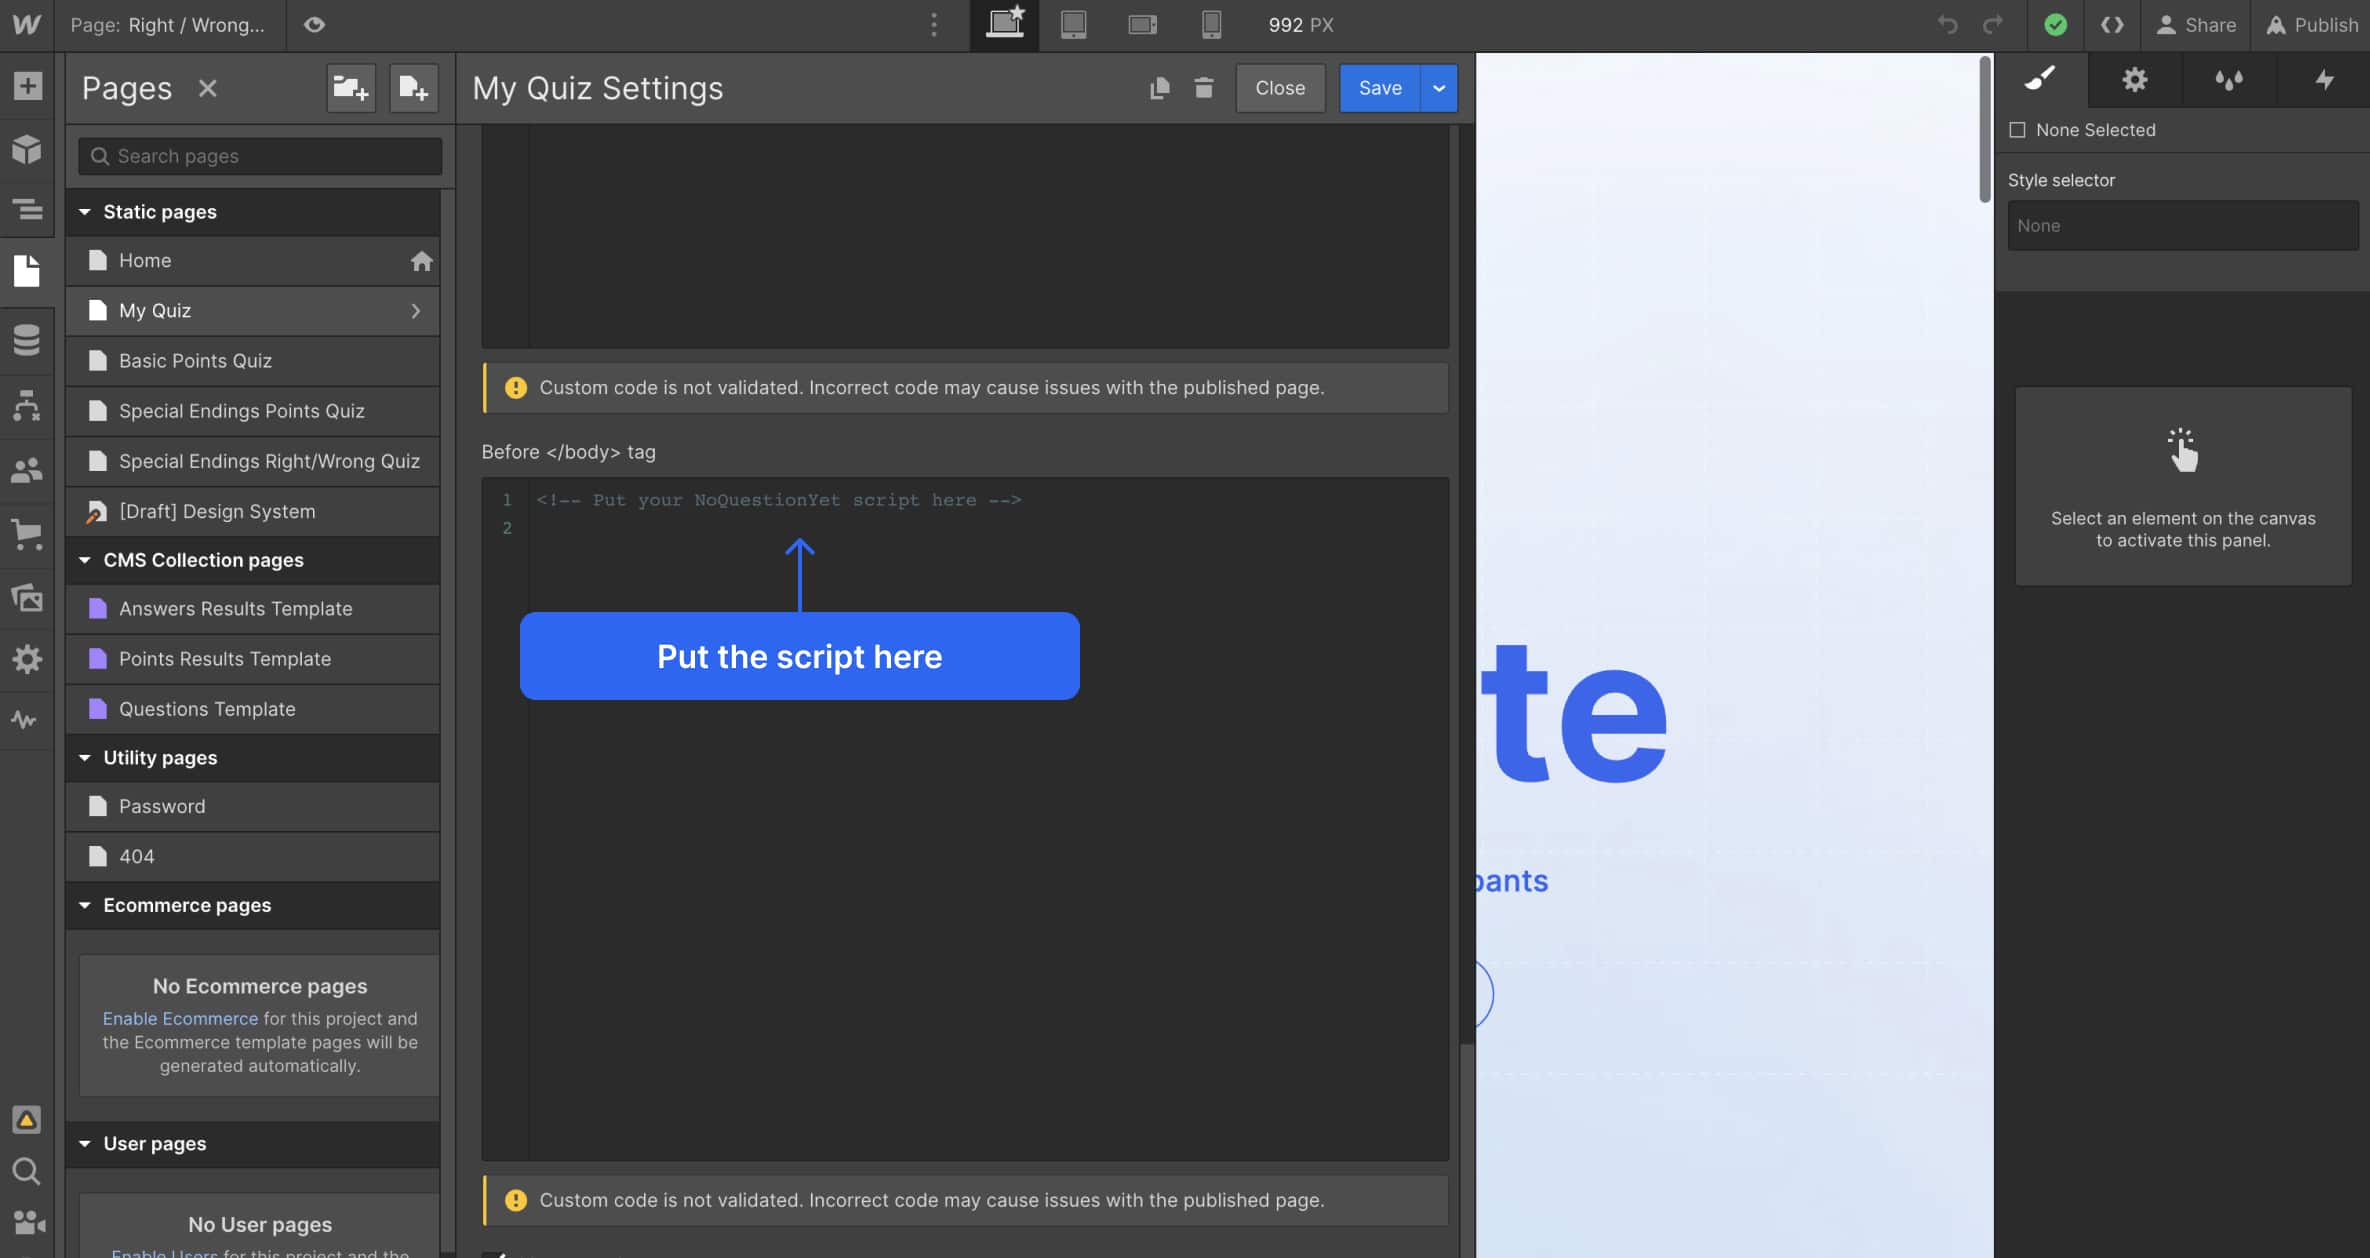The image size is (2370, 1258).
Task: Switch to the Interactions lightning tab
Action: point(2324,78)
